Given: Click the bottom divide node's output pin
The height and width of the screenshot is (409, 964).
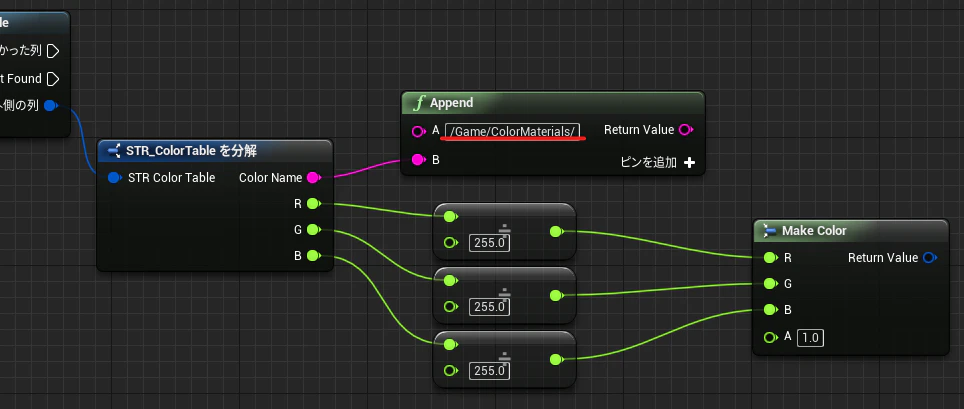Looking at the screenshot, I should (556, 359).
